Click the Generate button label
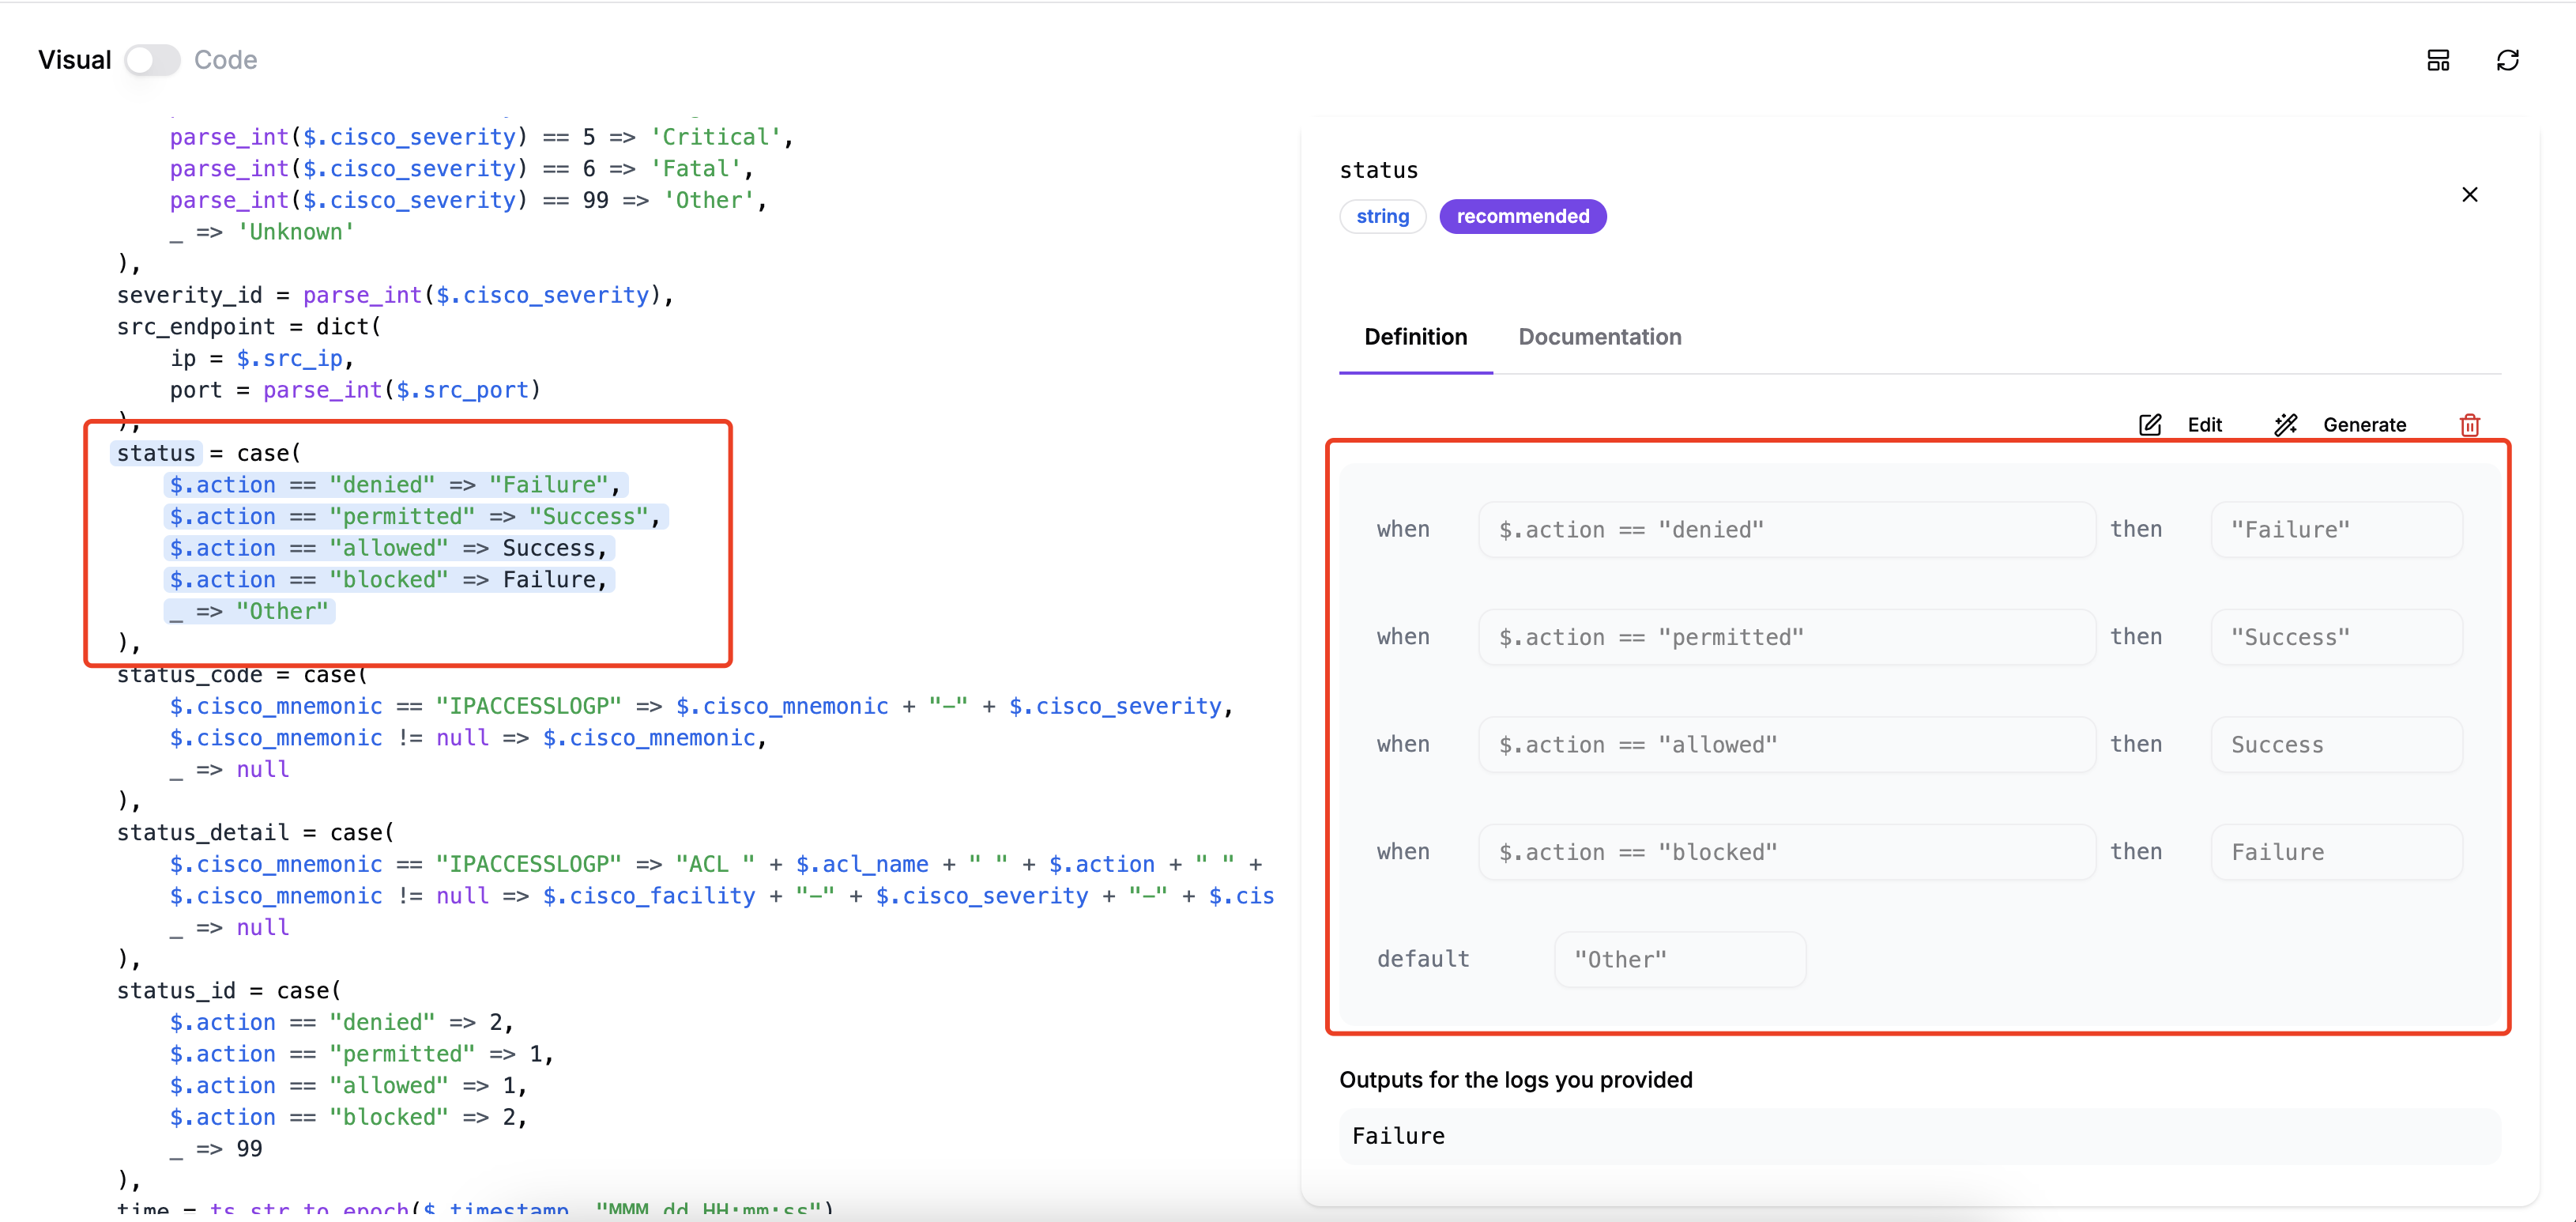This screenshot has width=2576, height=1222. 2364,425
